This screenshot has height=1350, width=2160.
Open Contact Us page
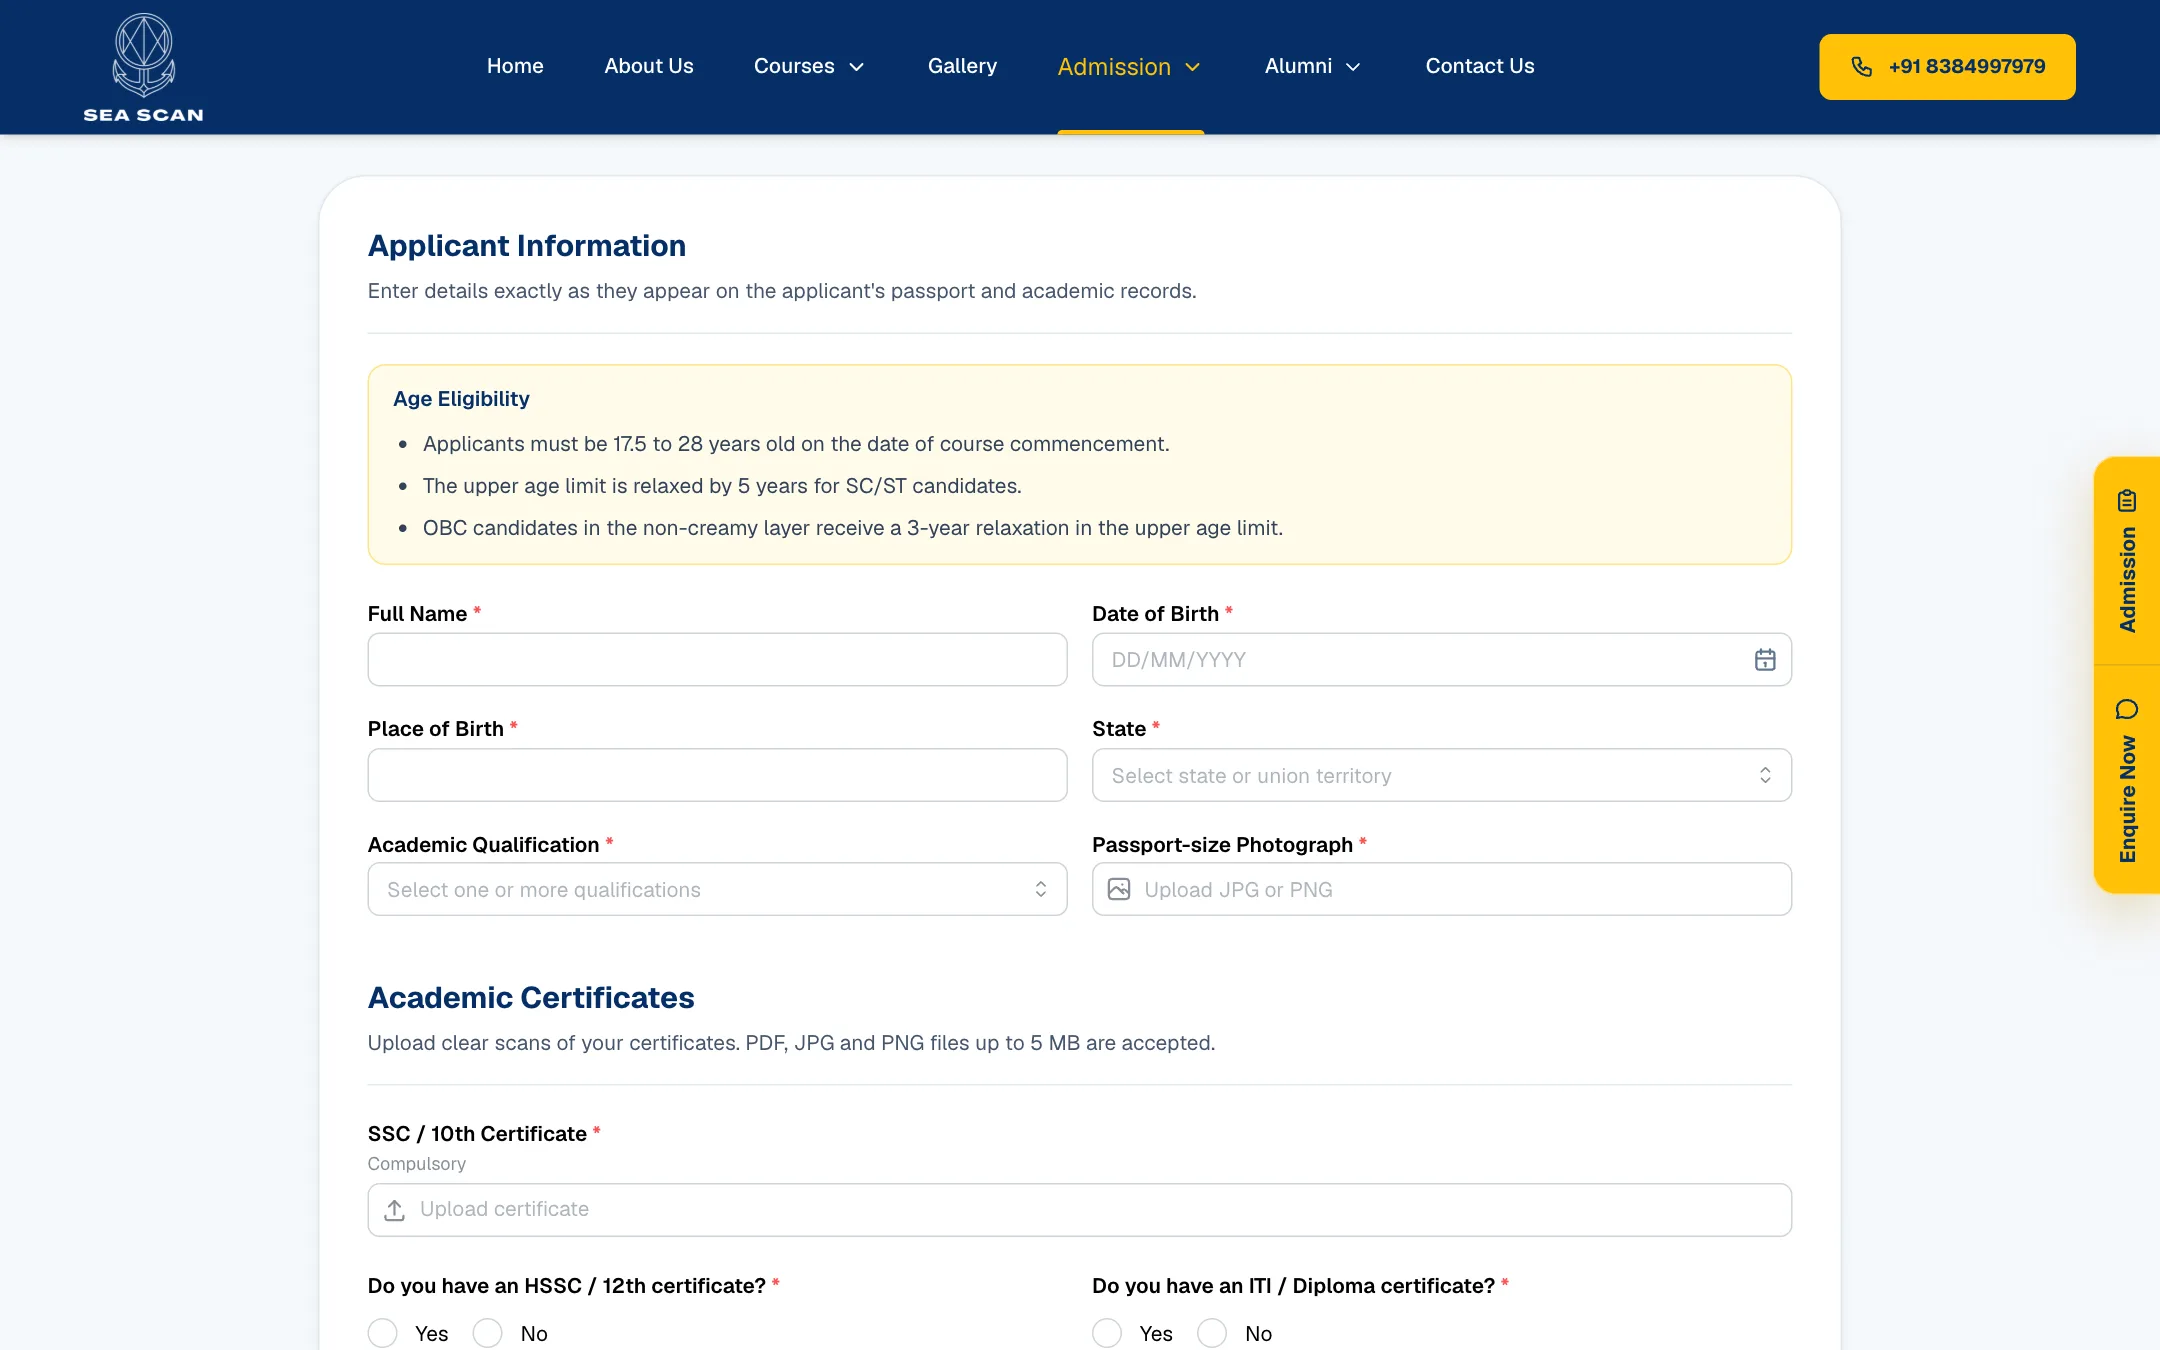(x=1480, y=66)
